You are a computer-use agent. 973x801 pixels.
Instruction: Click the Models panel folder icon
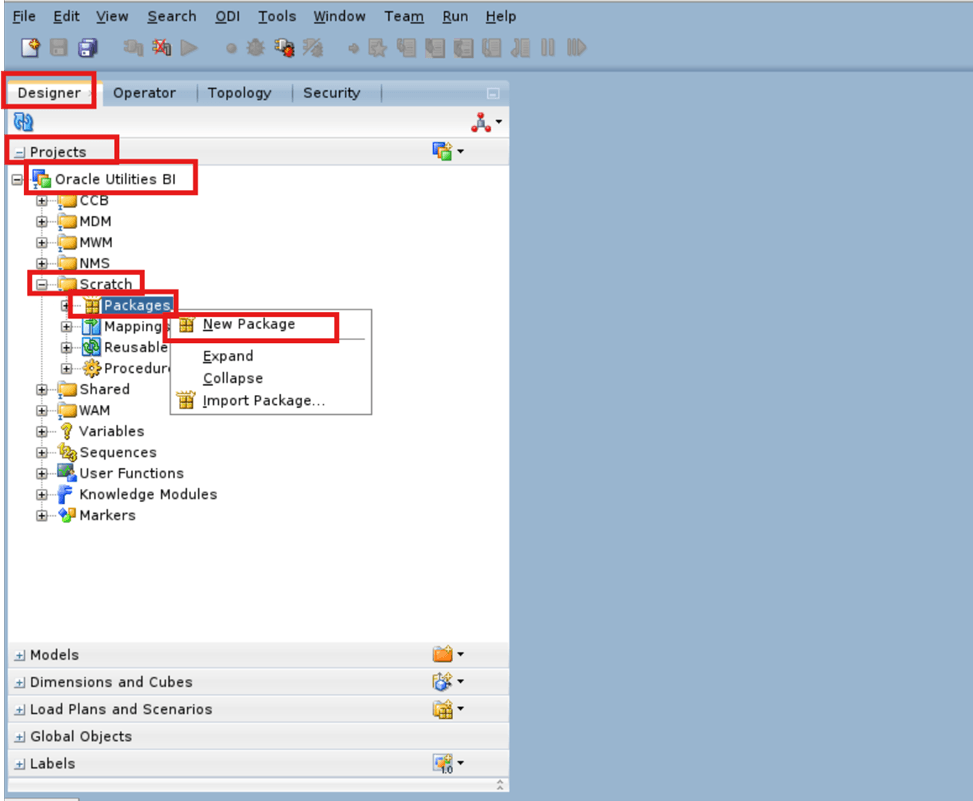coord(445,654)
